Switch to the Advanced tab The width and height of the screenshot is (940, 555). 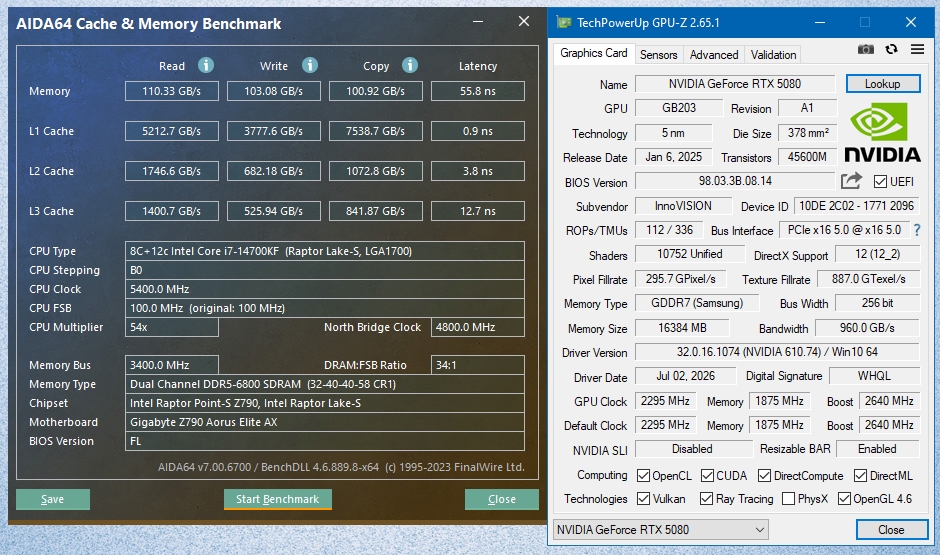pos(714,55)
